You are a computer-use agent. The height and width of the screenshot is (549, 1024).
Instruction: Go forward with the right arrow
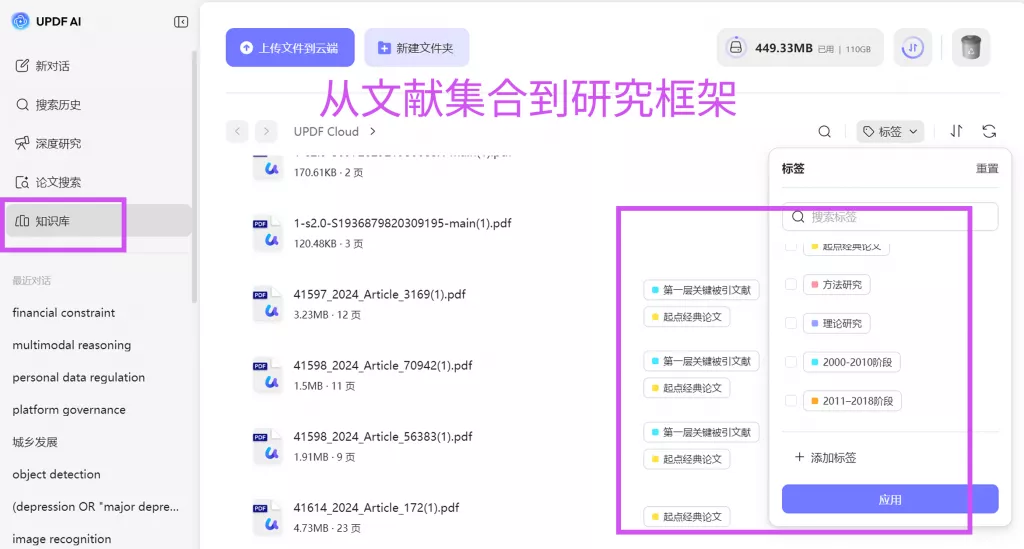[266, 131]
